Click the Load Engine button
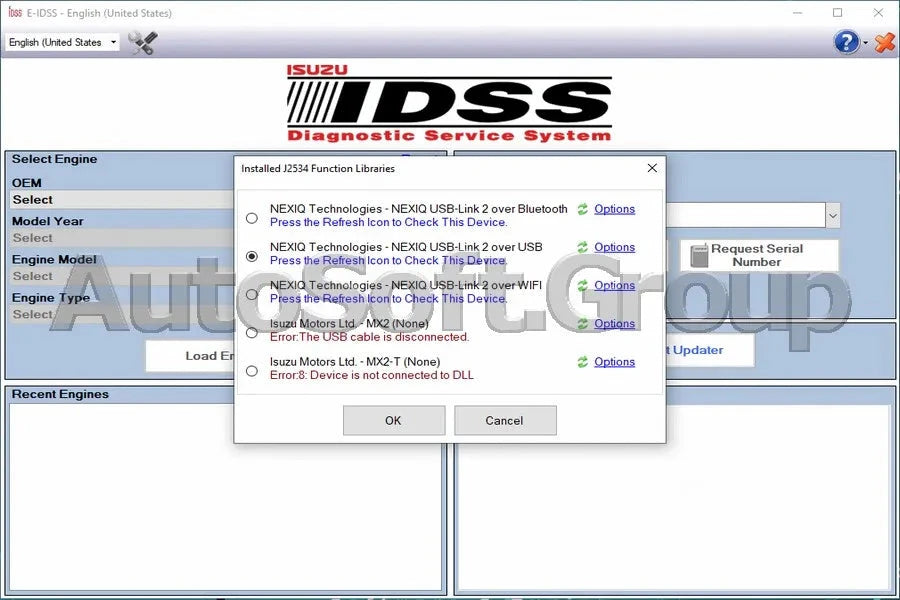The height and width of the screenshot is (600, 900). (190, 356)
